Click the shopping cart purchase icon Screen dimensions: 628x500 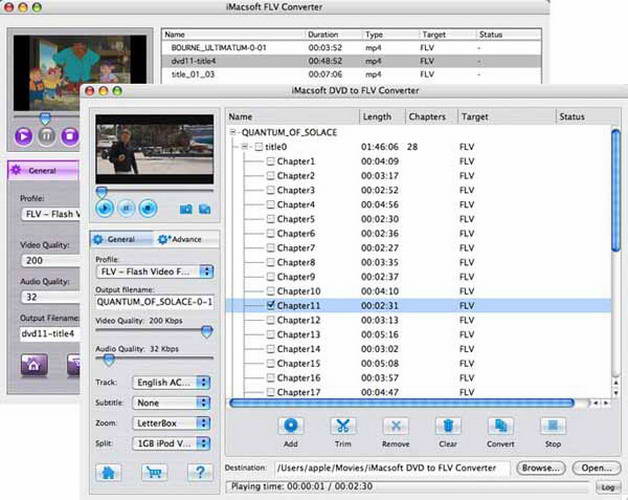point(152,471)
